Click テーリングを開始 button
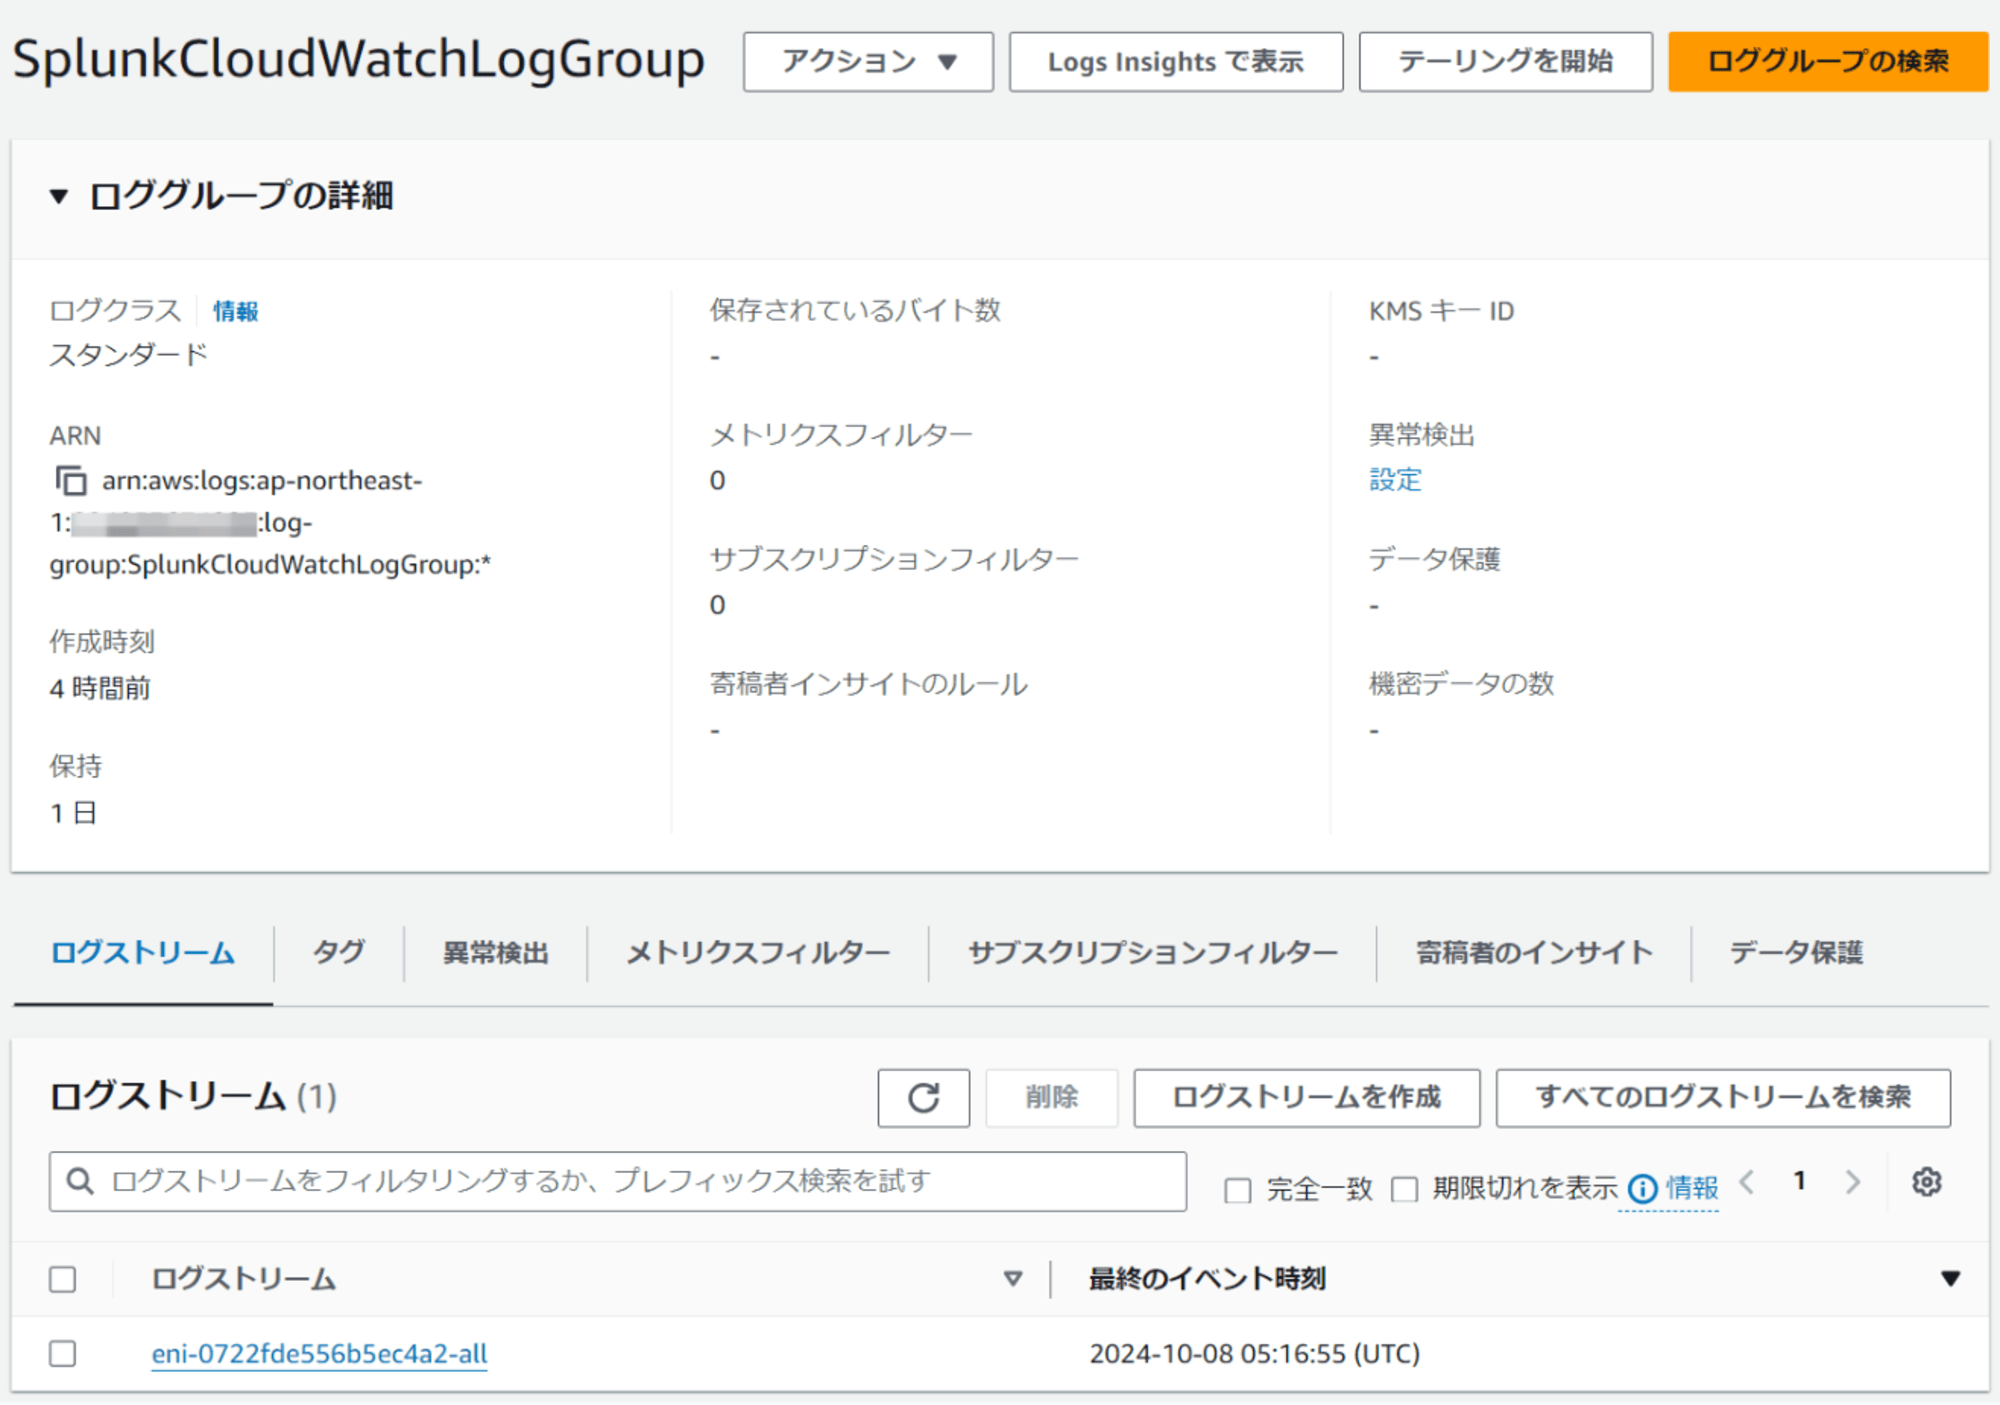This screenshot has width=2000, height=1405. (x=1505, y=62)
